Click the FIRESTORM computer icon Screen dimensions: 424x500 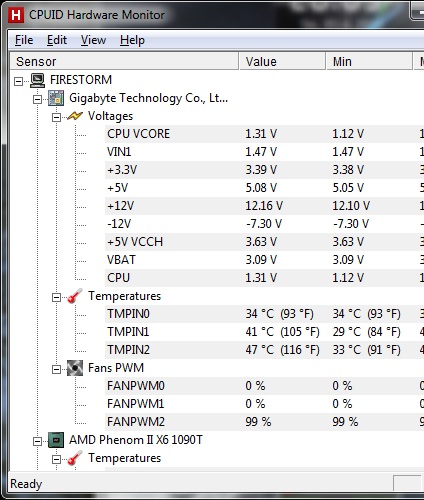tap(38, 80)
